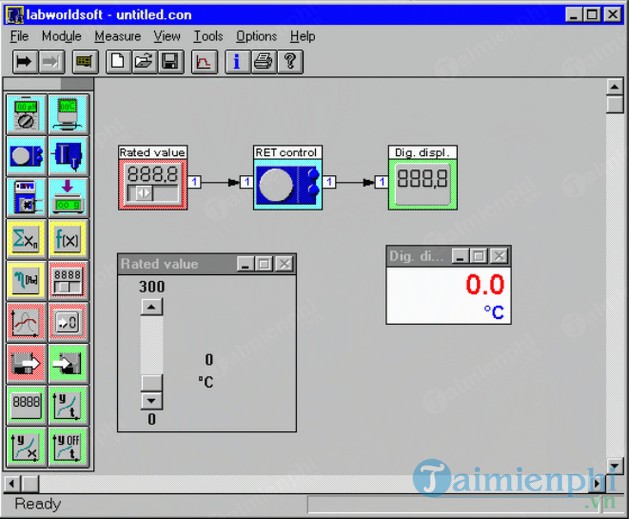Select the y-x plotter module icon

(x=26, y=447)
